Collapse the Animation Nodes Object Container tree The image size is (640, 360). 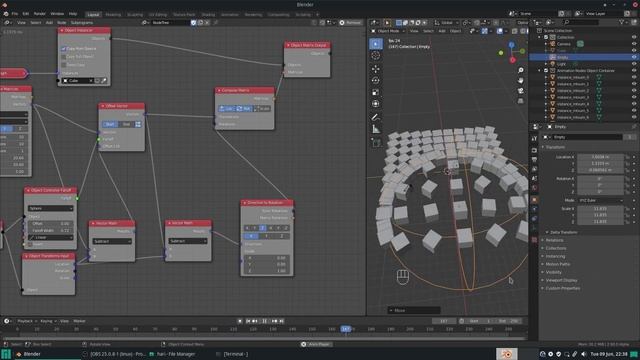point(540,71)
